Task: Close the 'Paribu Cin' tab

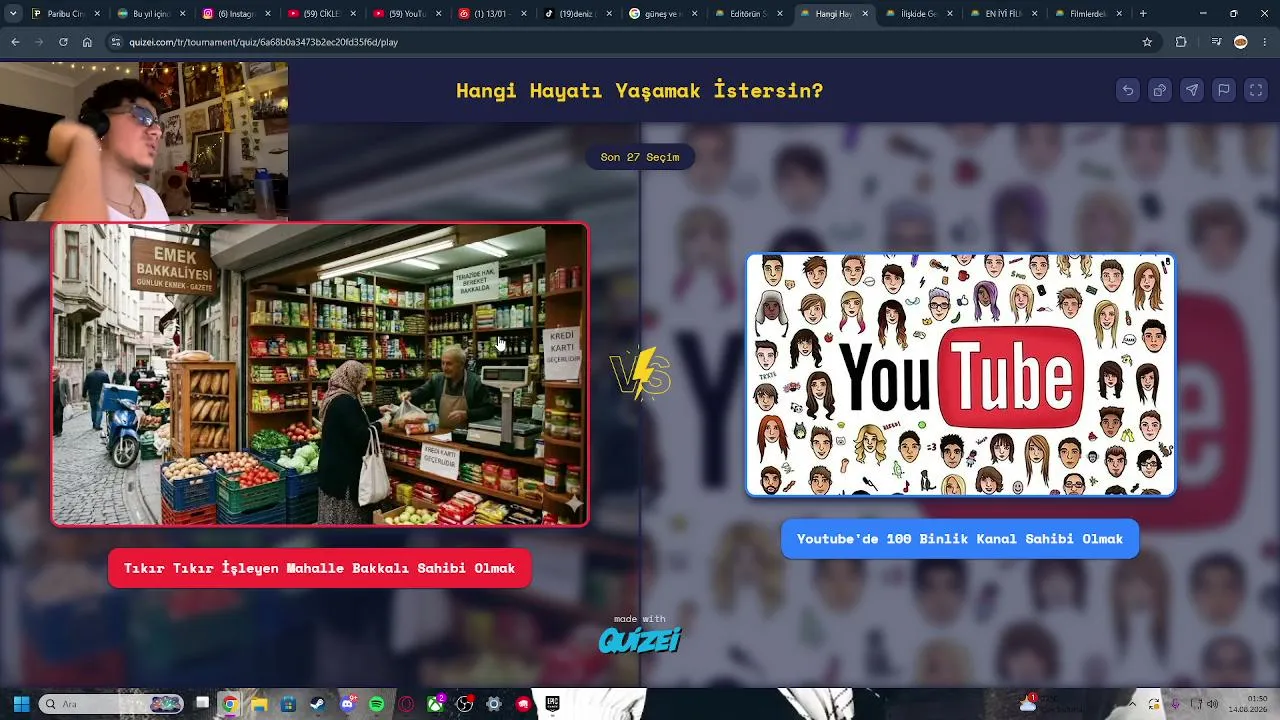Action: click(98, 14)
